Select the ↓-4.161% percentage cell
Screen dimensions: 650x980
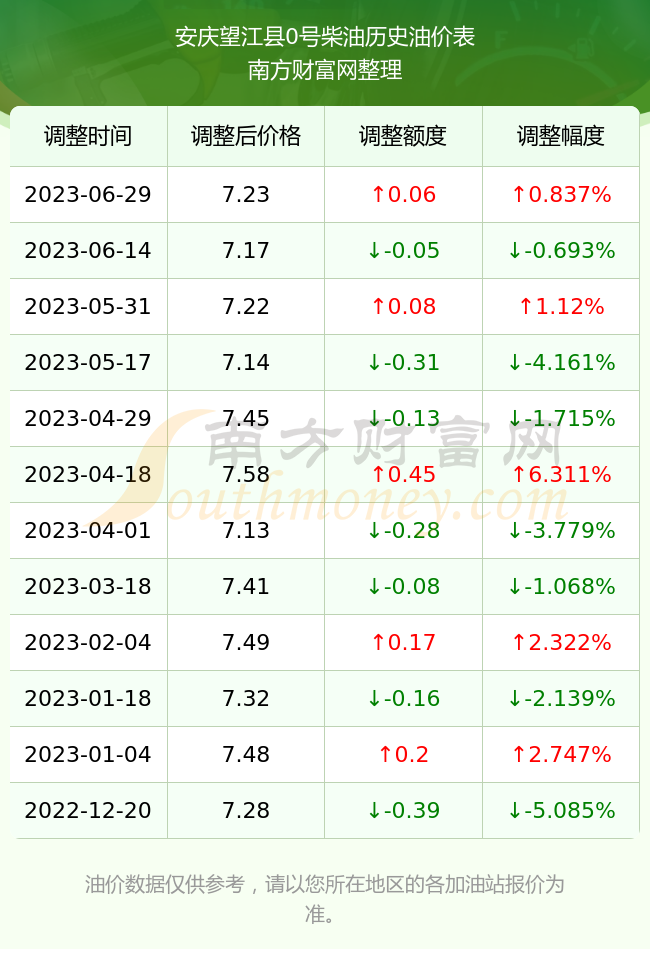561,362
